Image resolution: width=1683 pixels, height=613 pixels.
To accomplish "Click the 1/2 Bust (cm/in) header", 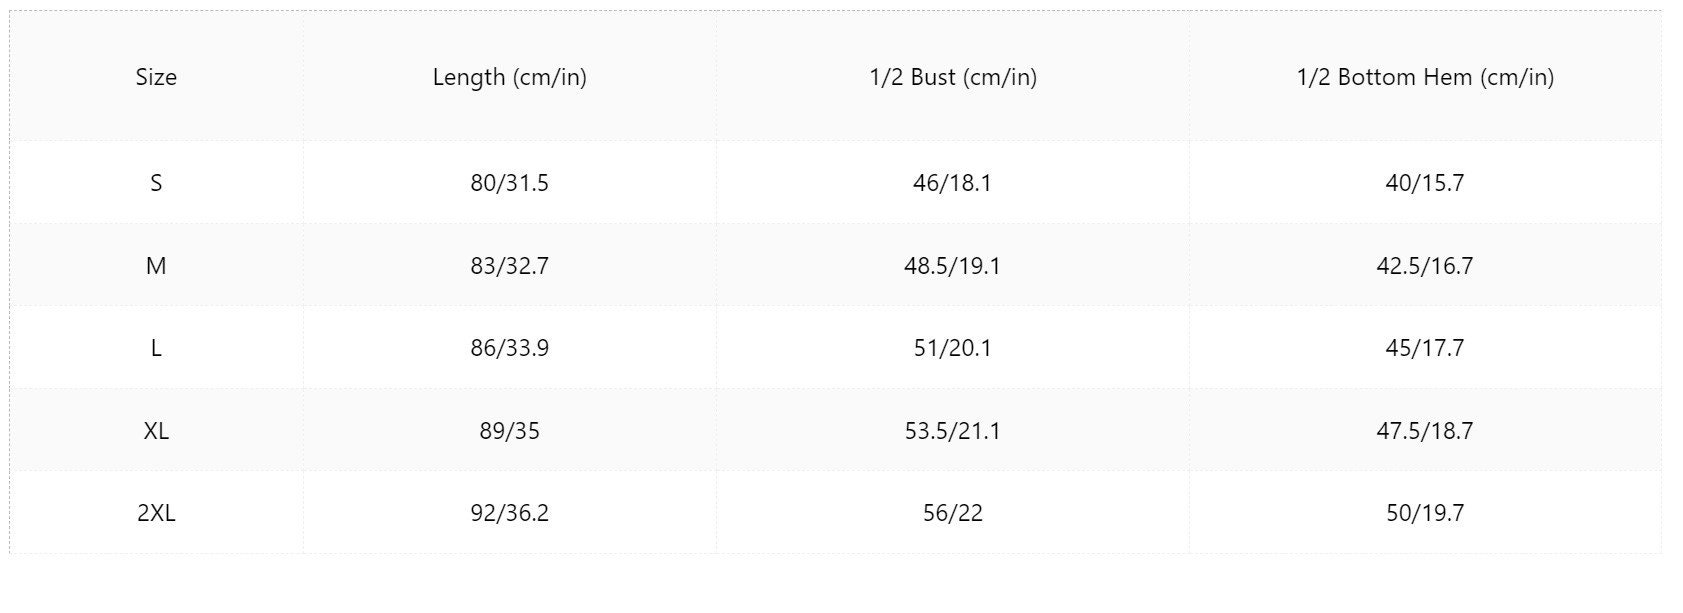I will click(953, 77).
